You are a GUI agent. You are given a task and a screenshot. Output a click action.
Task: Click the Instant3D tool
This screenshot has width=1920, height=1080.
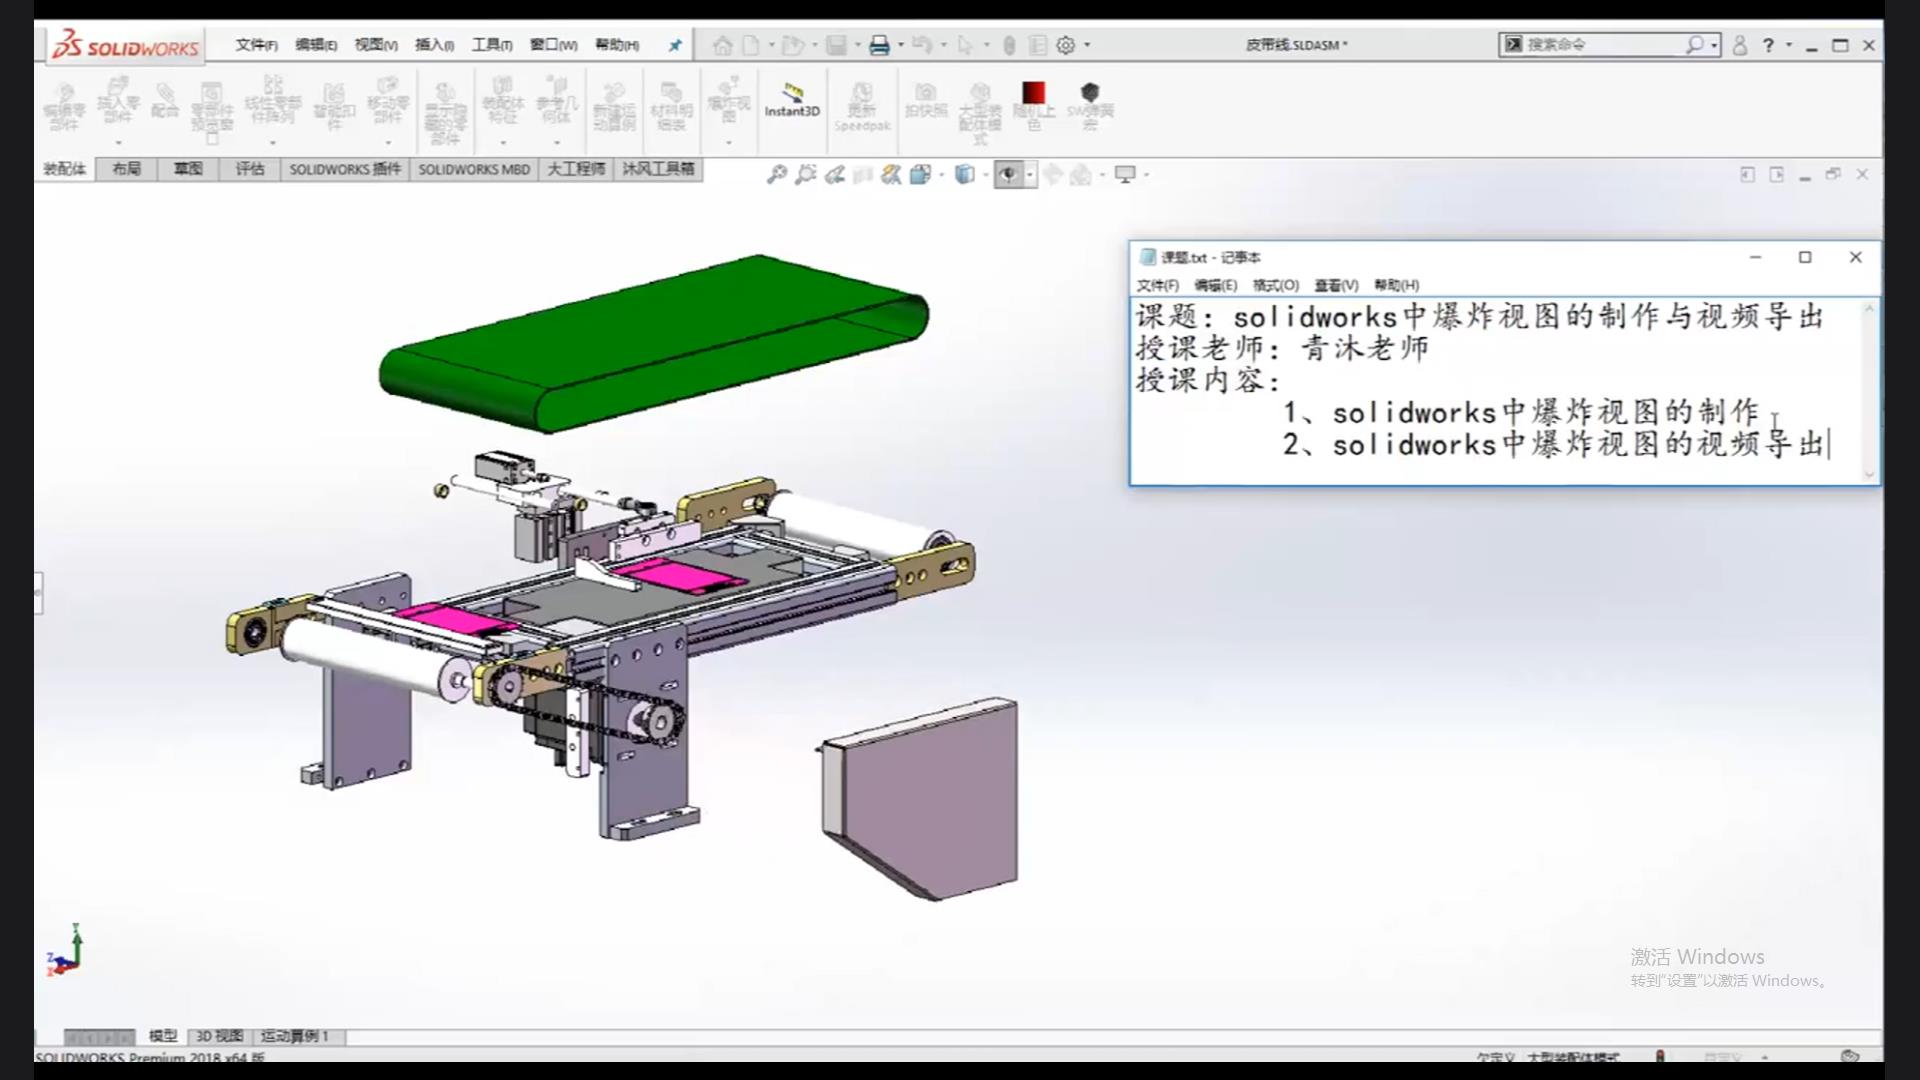click(792, 101)
